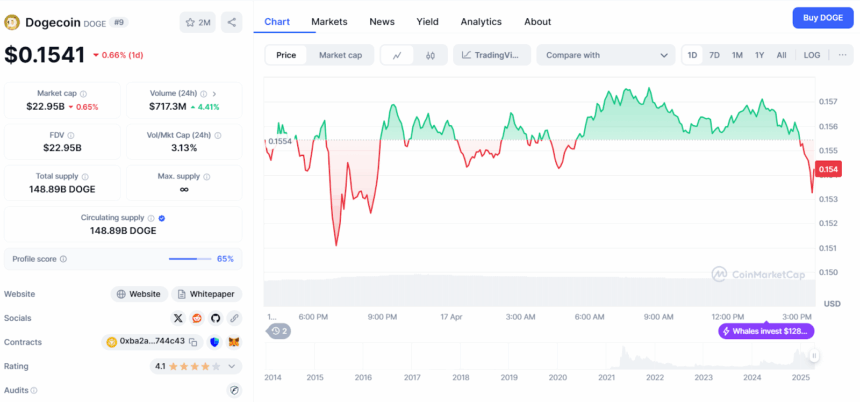
Task: Open Dogecoin's GitHub repository
Action: tap(216, 318)
